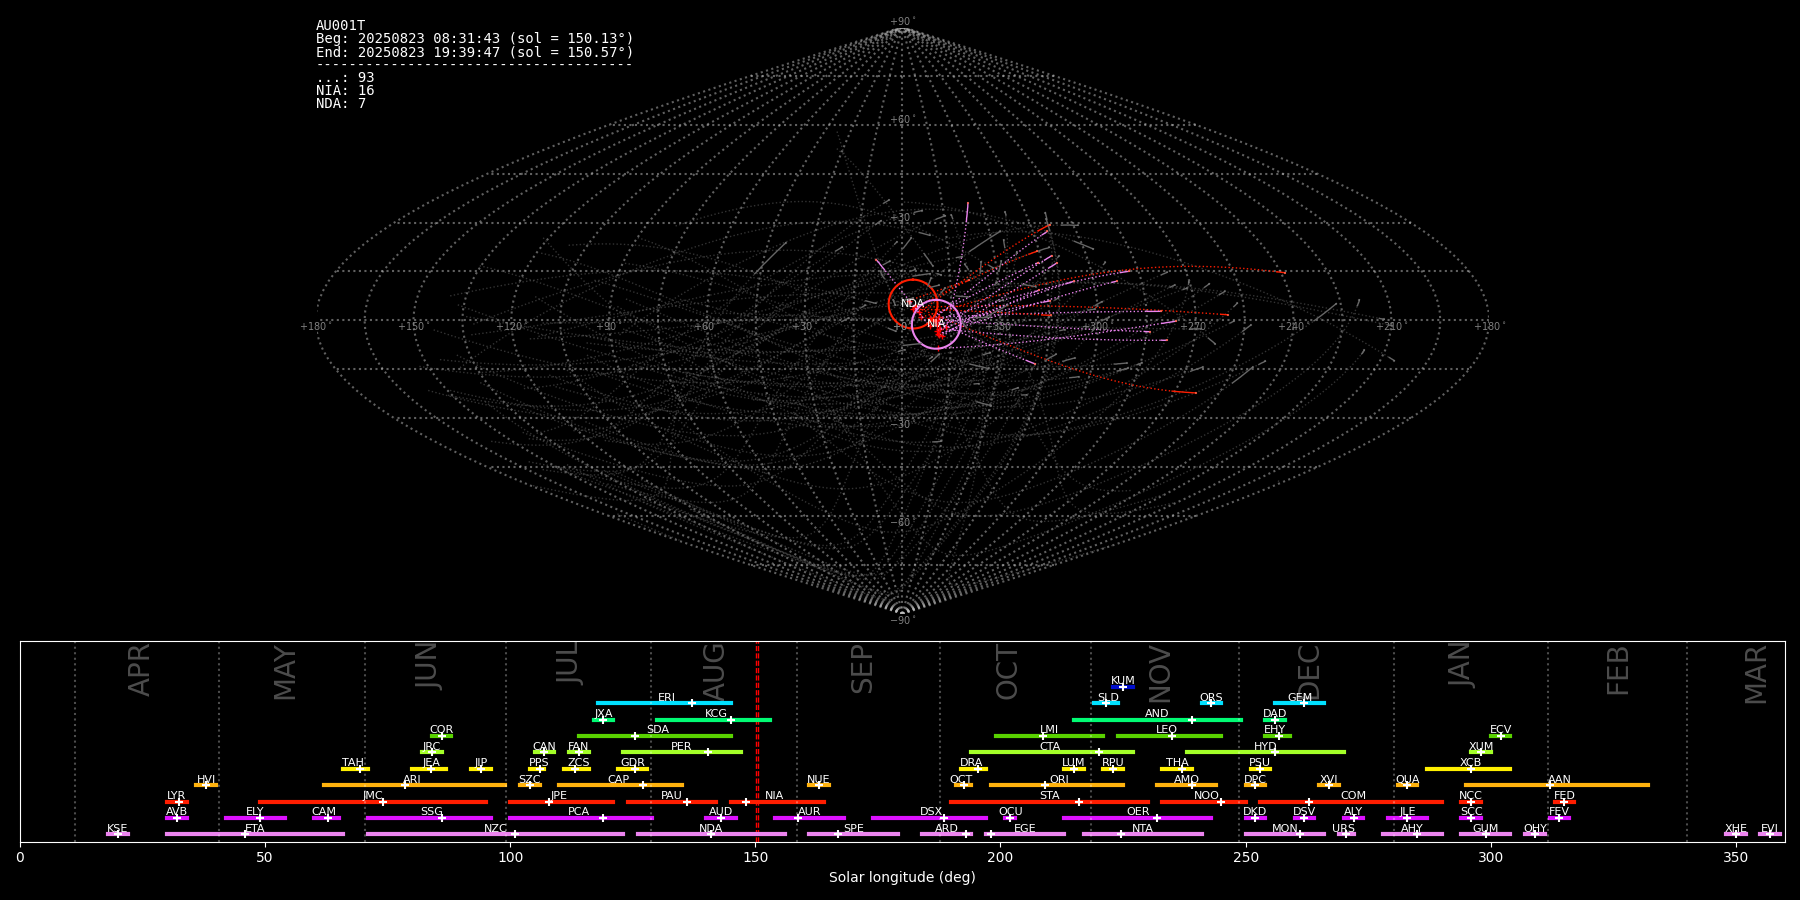The height and width of the screenshot is (900, 1800).
Task: Click the PAU red shower bar
Action: click(x=672, y=802)
